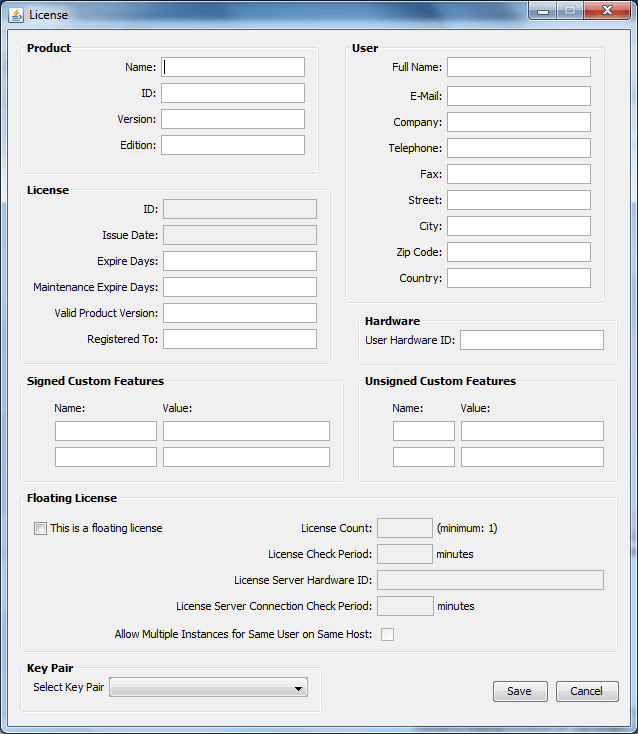Screen dimensions: 638x734
Task: Select the second Unsigned Custom Features Value field
Action: click(x=532, y=457)
